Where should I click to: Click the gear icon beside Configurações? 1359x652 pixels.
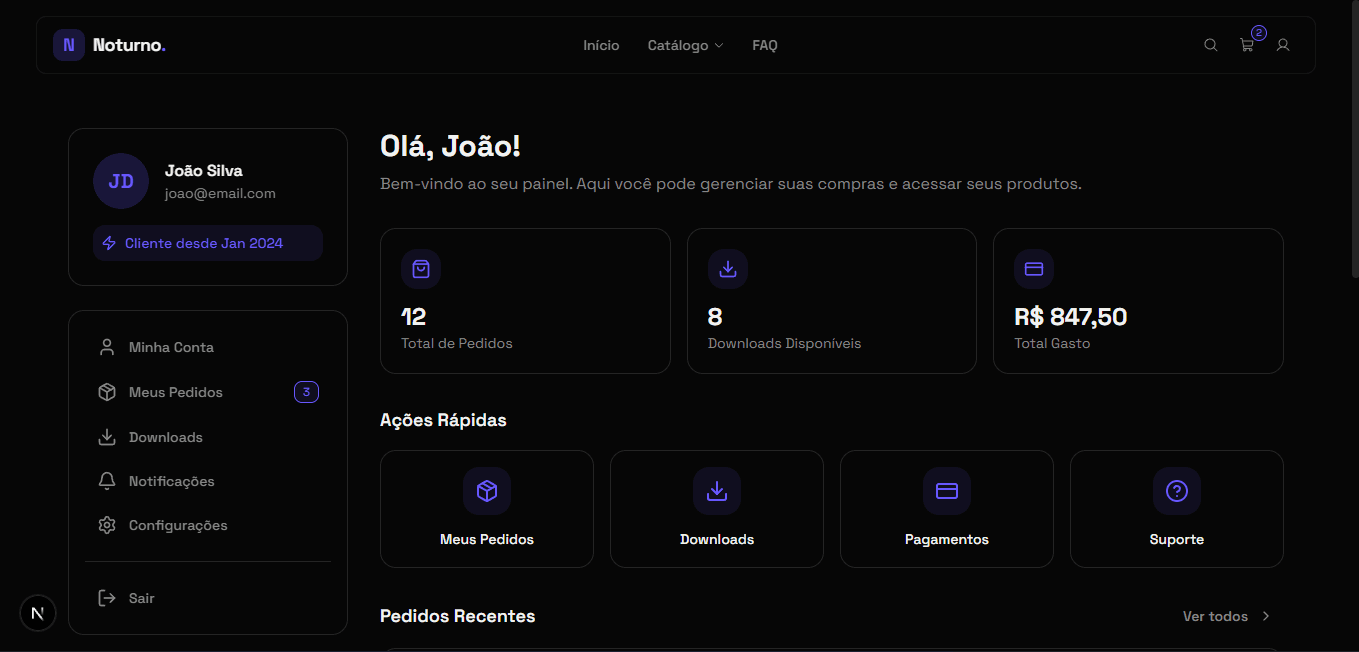tap(107, 525)
